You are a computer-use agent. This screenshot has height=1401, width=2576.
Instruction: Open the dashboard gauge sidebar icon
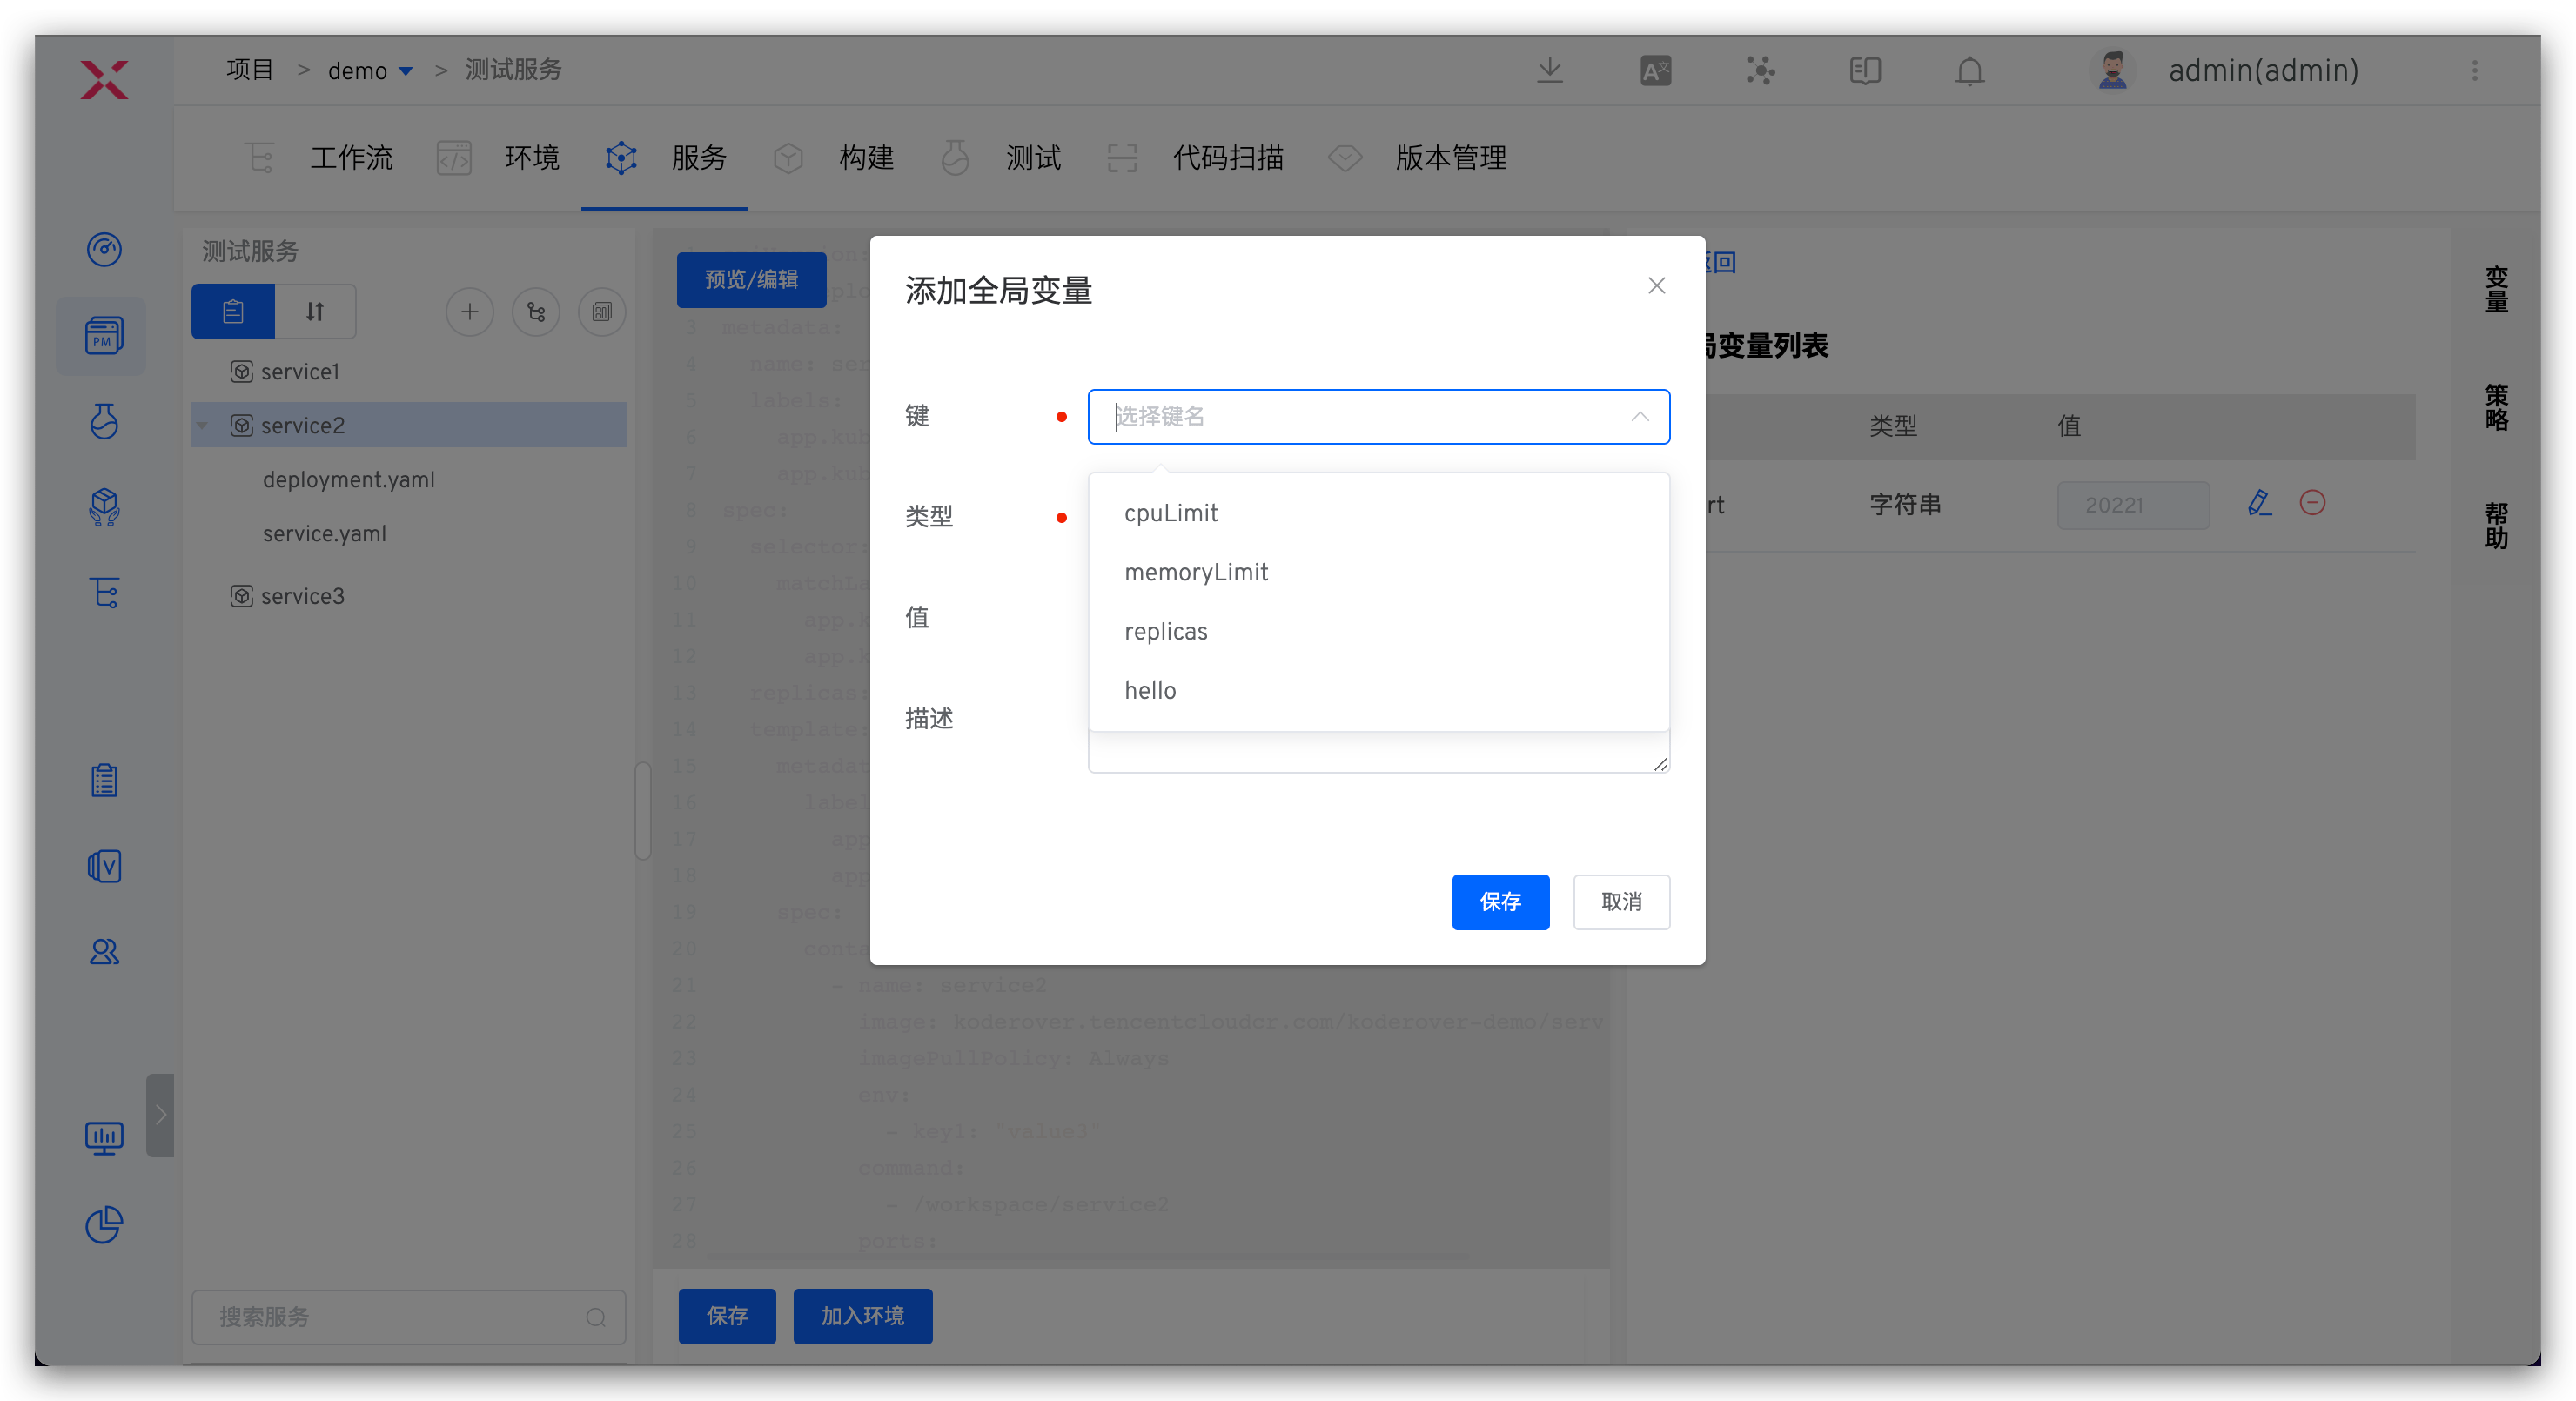pos(104,249)
